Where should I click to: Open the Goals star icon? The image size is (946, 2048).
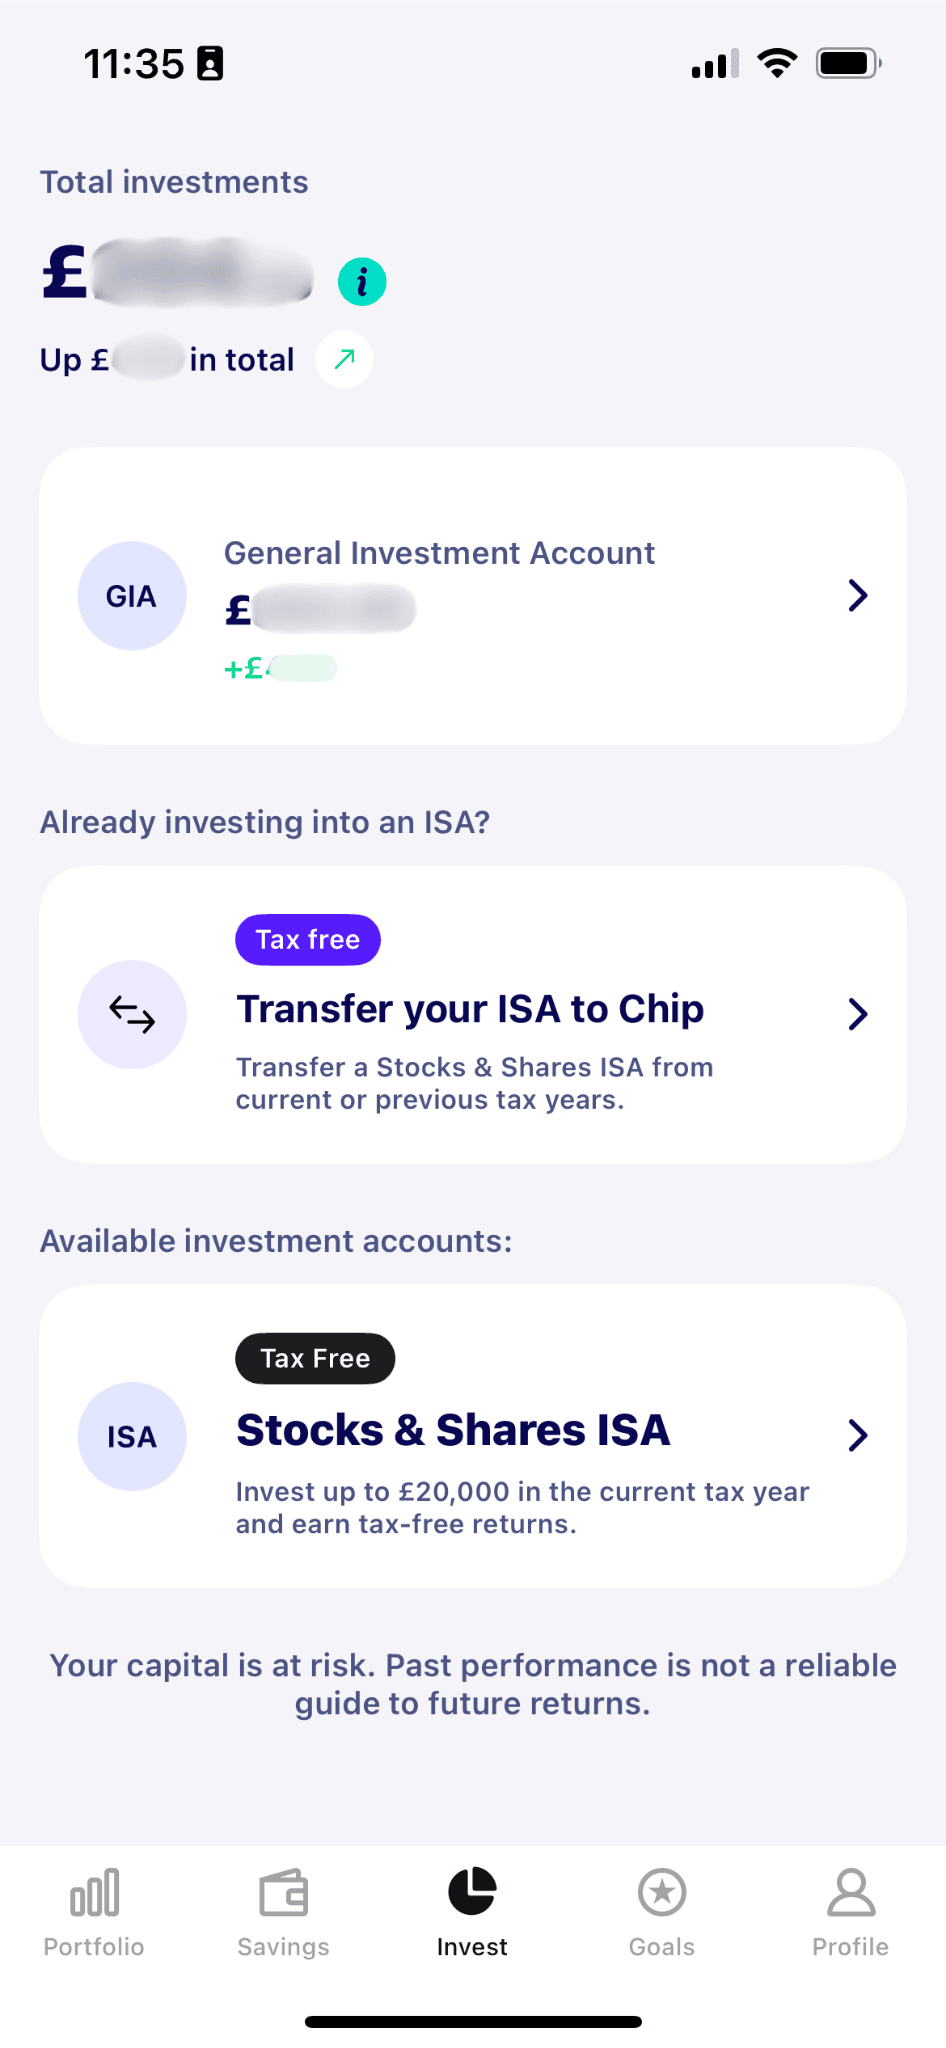tap(661, 1893)
